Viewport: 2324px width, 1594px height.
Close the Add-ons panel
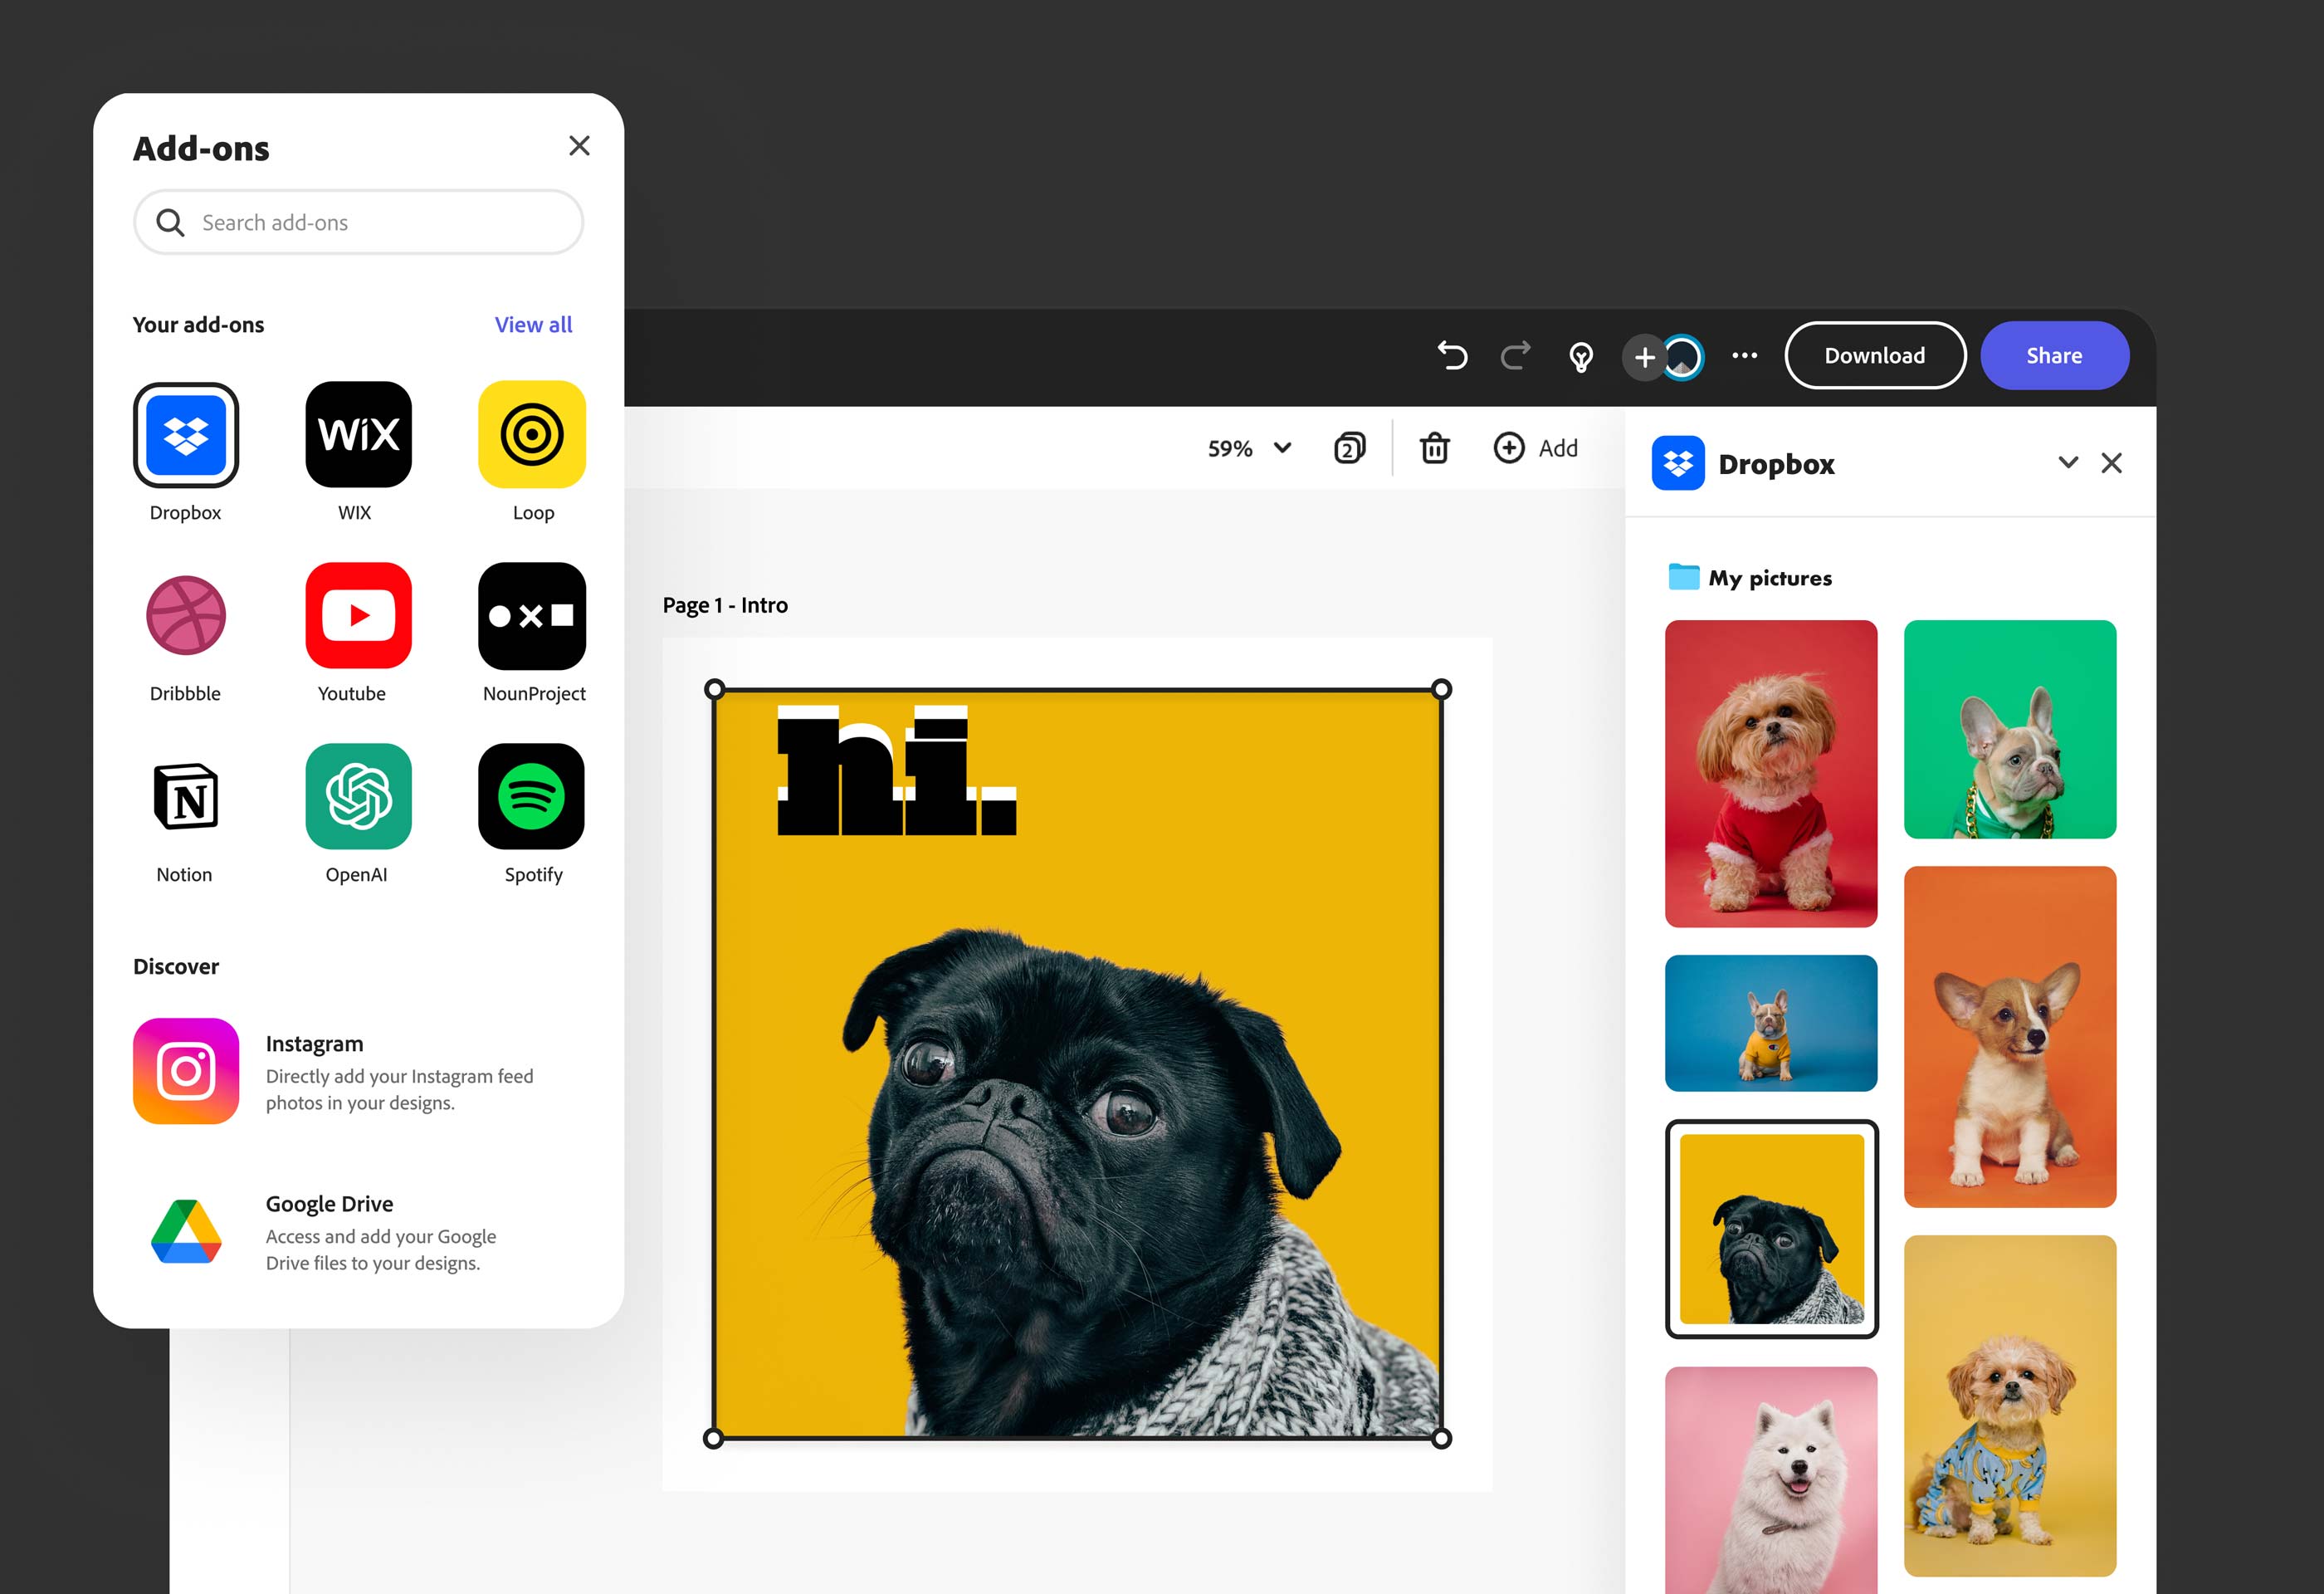tap(579, 146)
